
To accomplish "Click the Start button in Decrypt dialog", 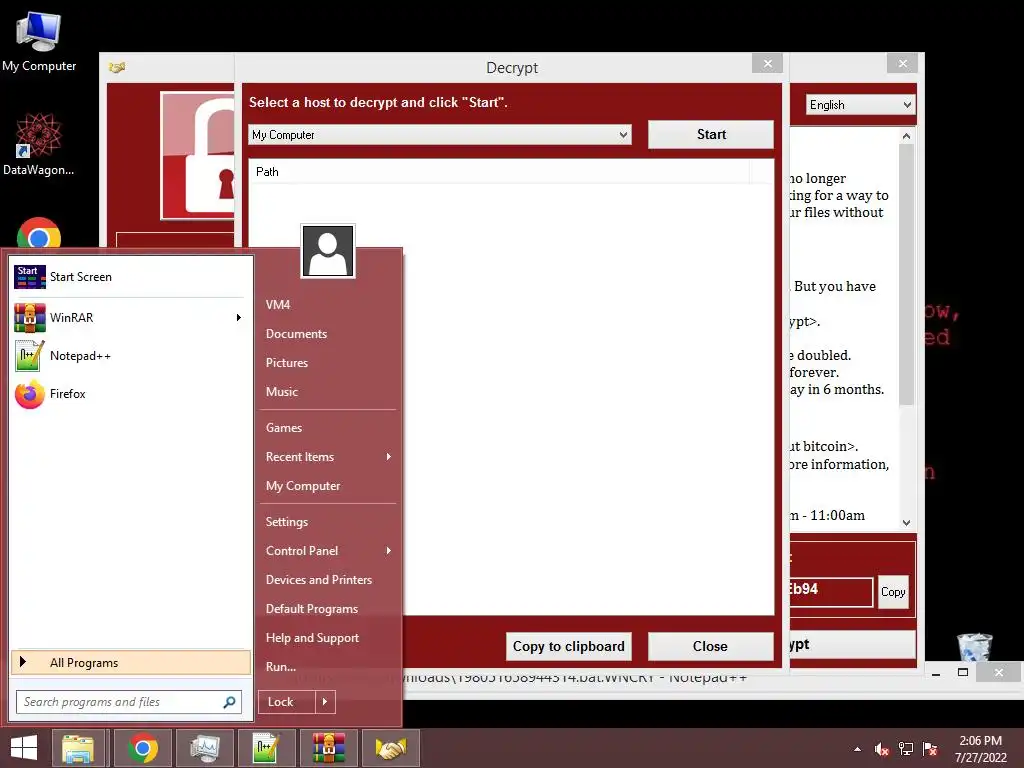I will 711,135.
